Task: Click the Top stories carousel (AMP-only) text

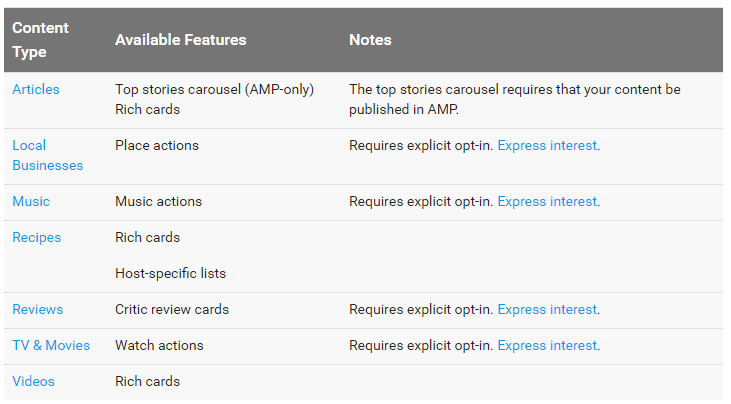Action: point(214,89)
